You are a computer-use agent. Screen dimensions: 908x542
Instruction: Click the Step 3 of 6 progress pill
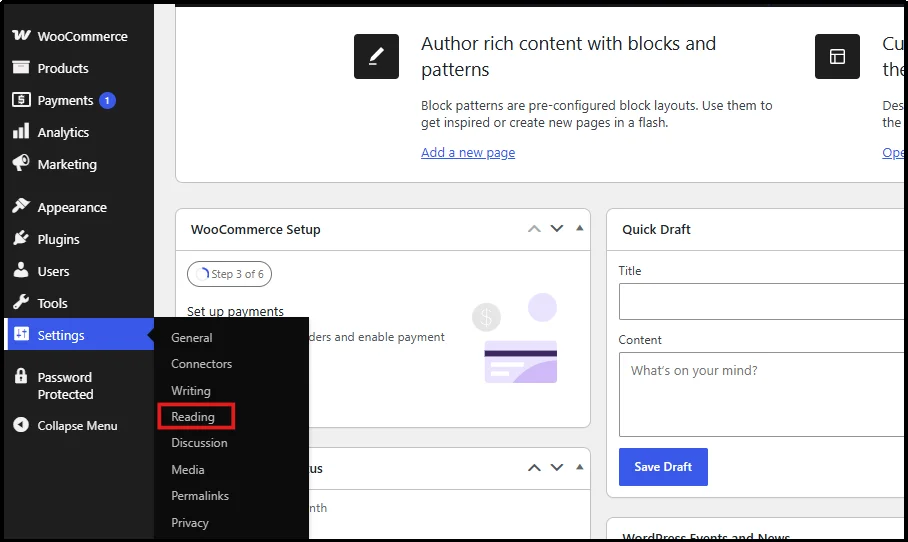tap(229, 274)
